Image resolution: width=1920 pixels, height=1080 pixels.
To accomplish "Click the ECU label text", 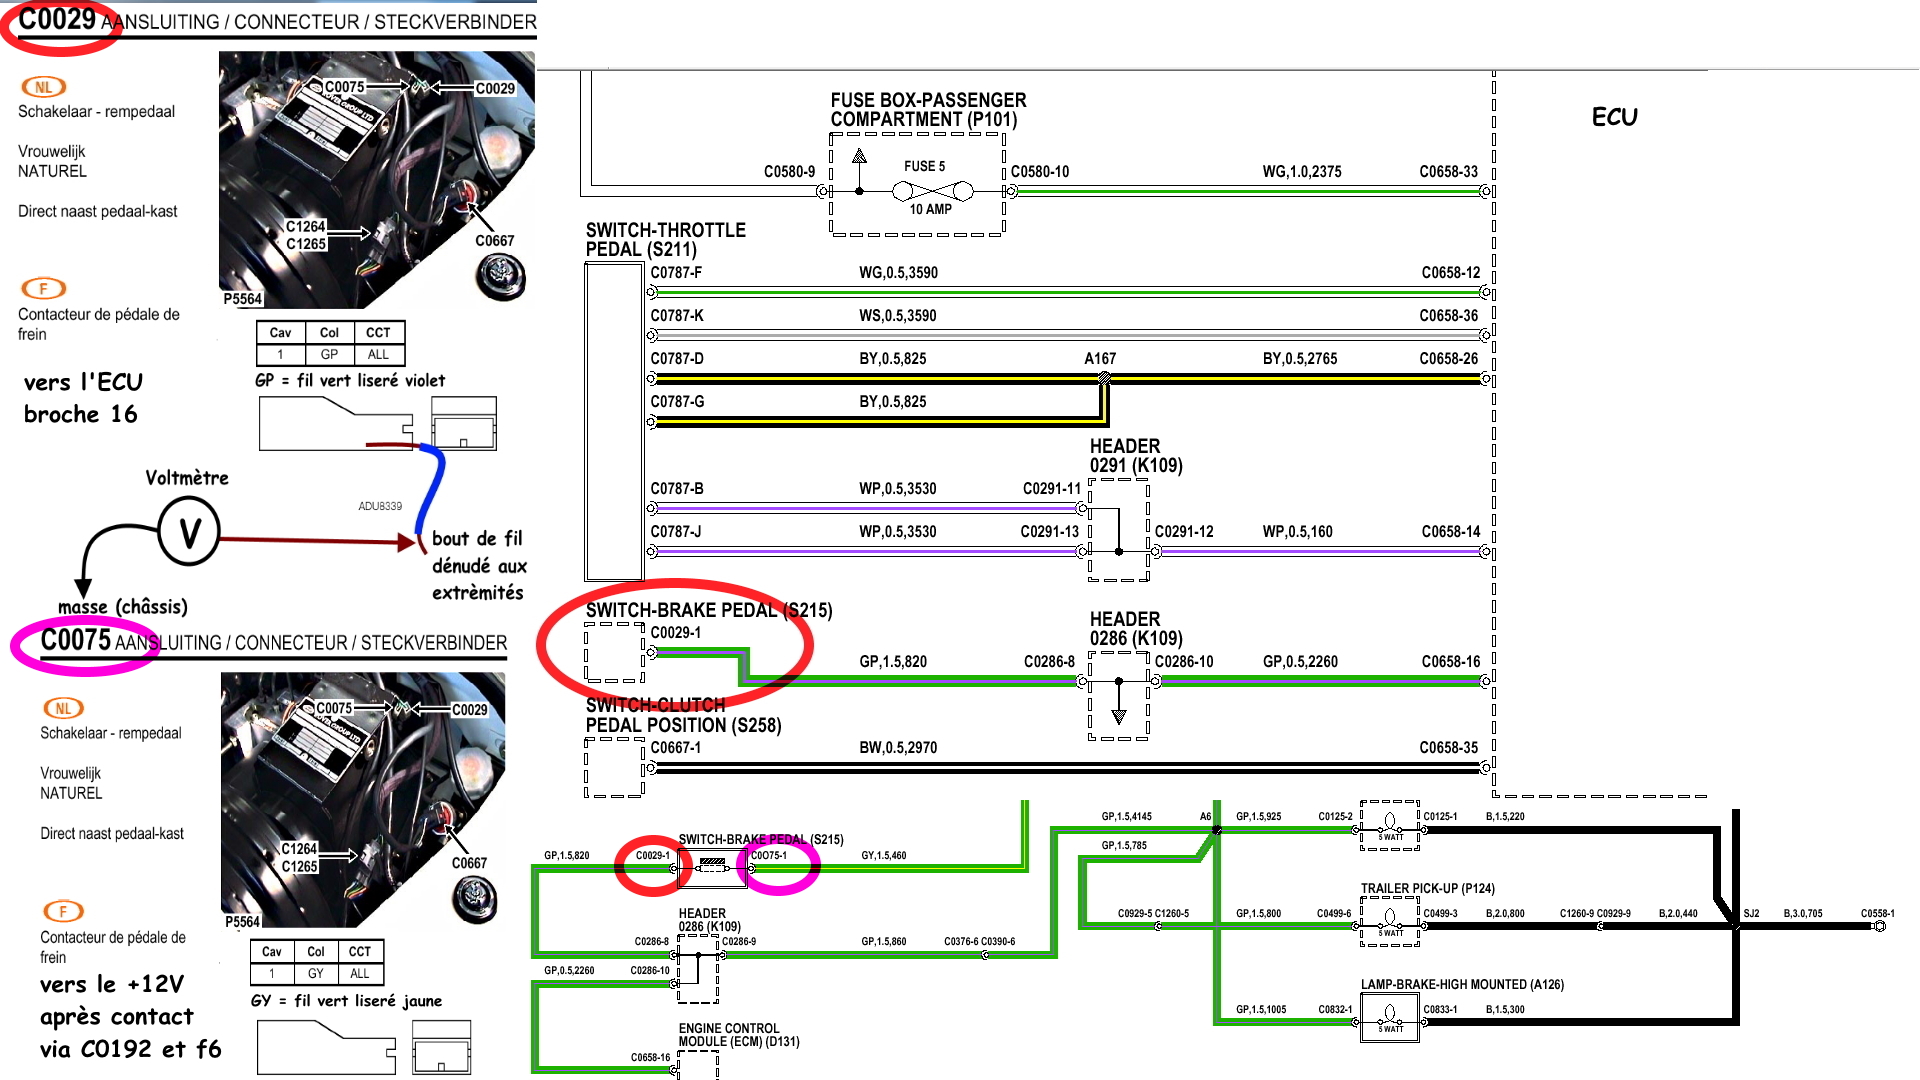I will pyautogui.click(x=1614, y=117).
